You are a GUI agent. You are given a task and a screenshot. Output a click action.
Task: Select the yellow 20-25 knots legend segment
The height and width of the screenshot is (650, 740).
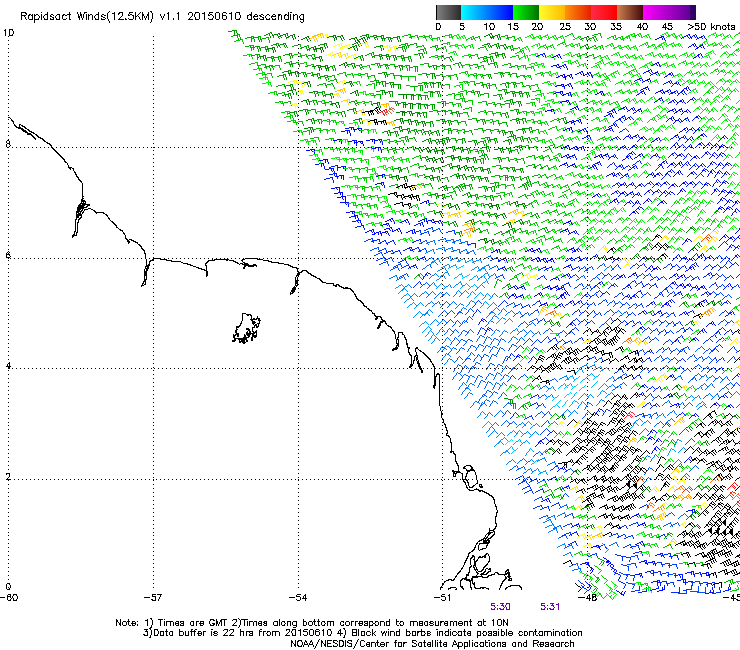552,12
